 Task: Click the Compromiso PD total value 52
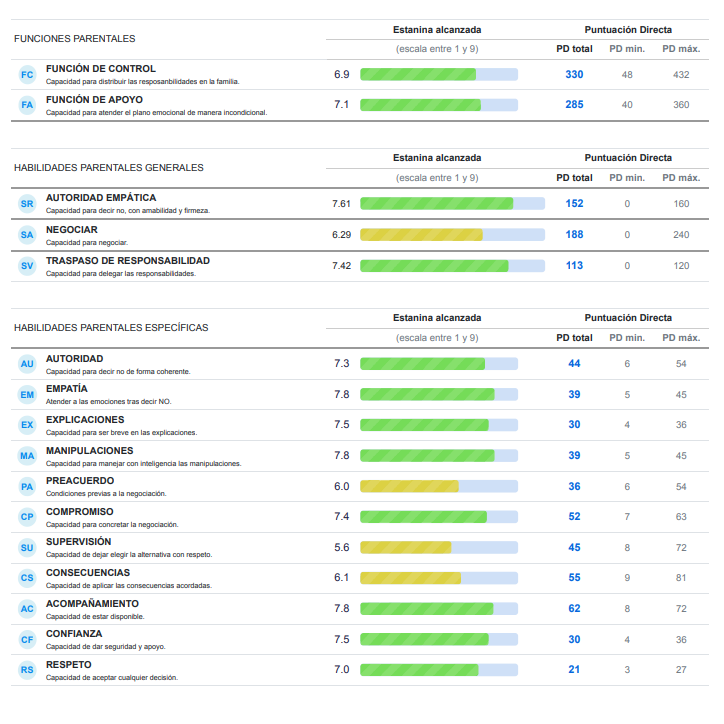click(574, 517)
